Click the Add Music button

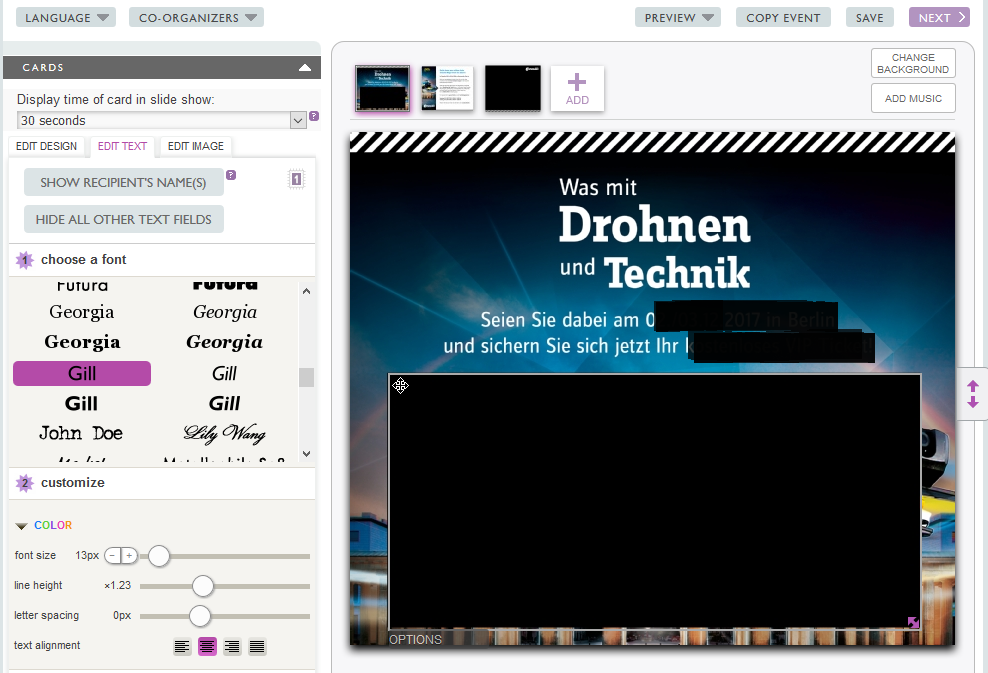tap(913, 98)
